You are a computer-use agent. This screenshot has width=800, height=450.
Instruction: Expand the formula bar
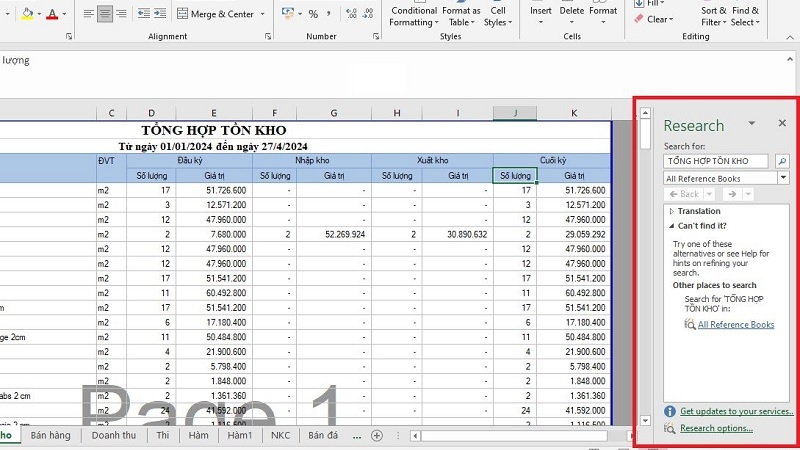click(x=790, y=59)
